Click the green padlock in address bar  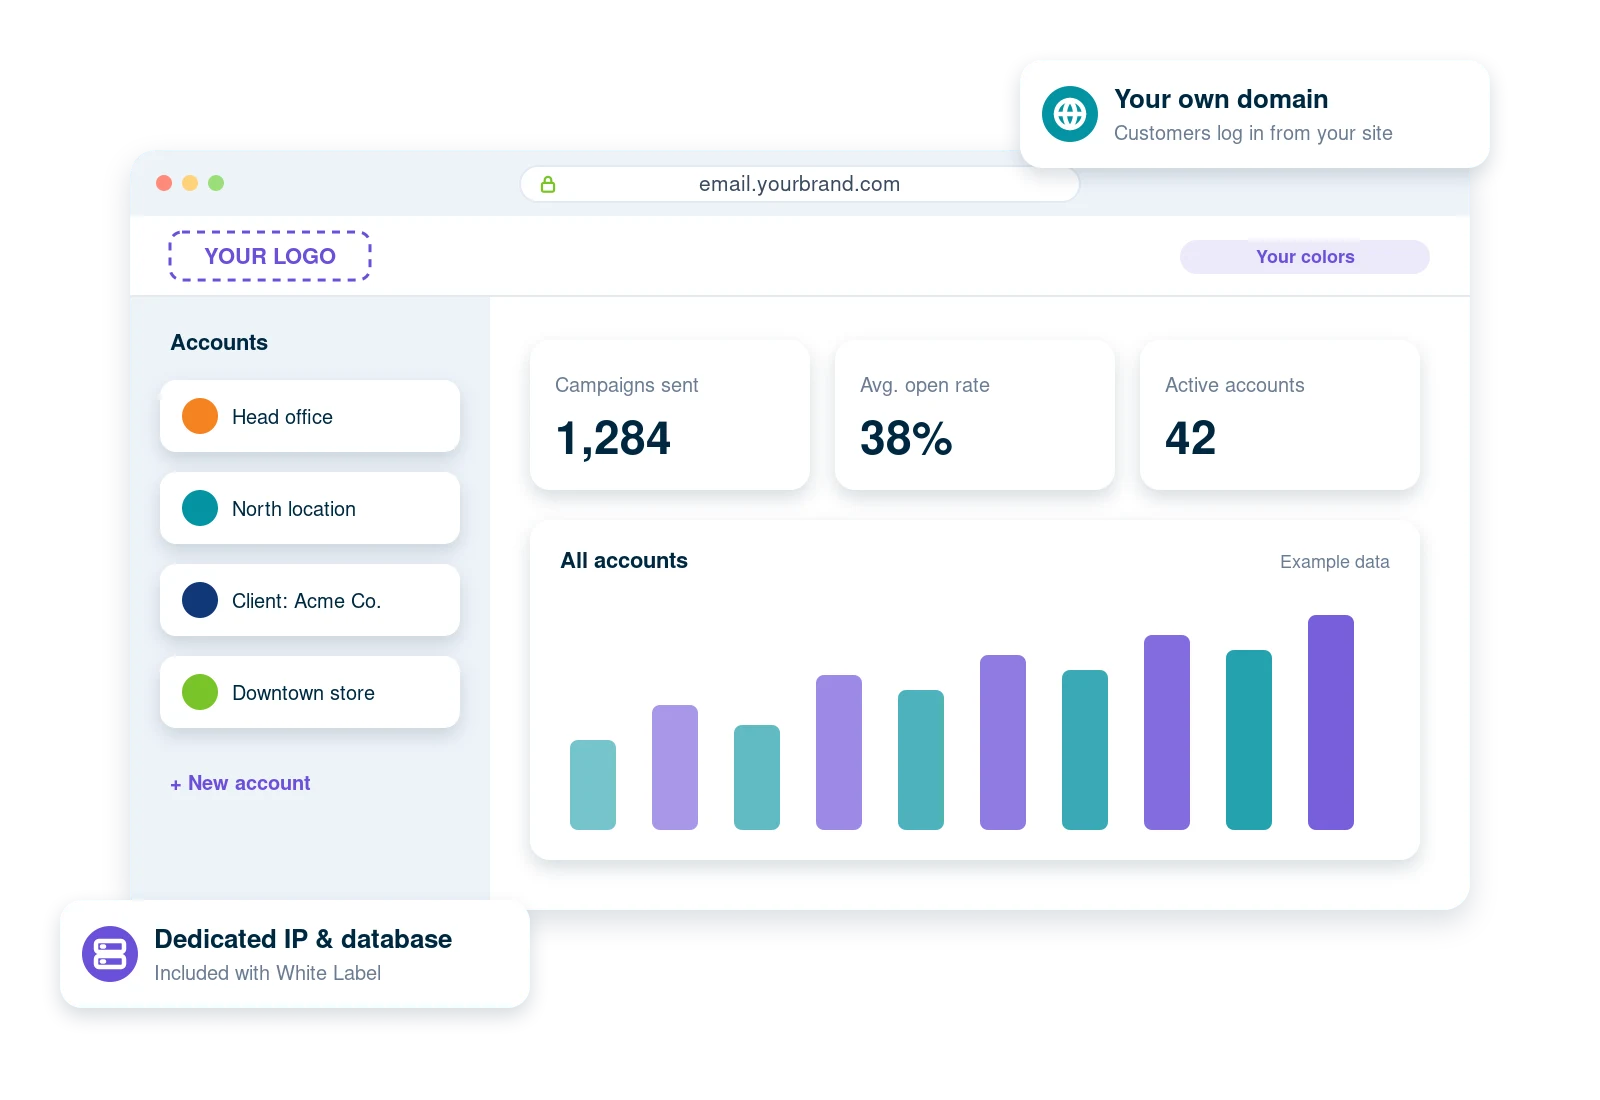[548, 184]
